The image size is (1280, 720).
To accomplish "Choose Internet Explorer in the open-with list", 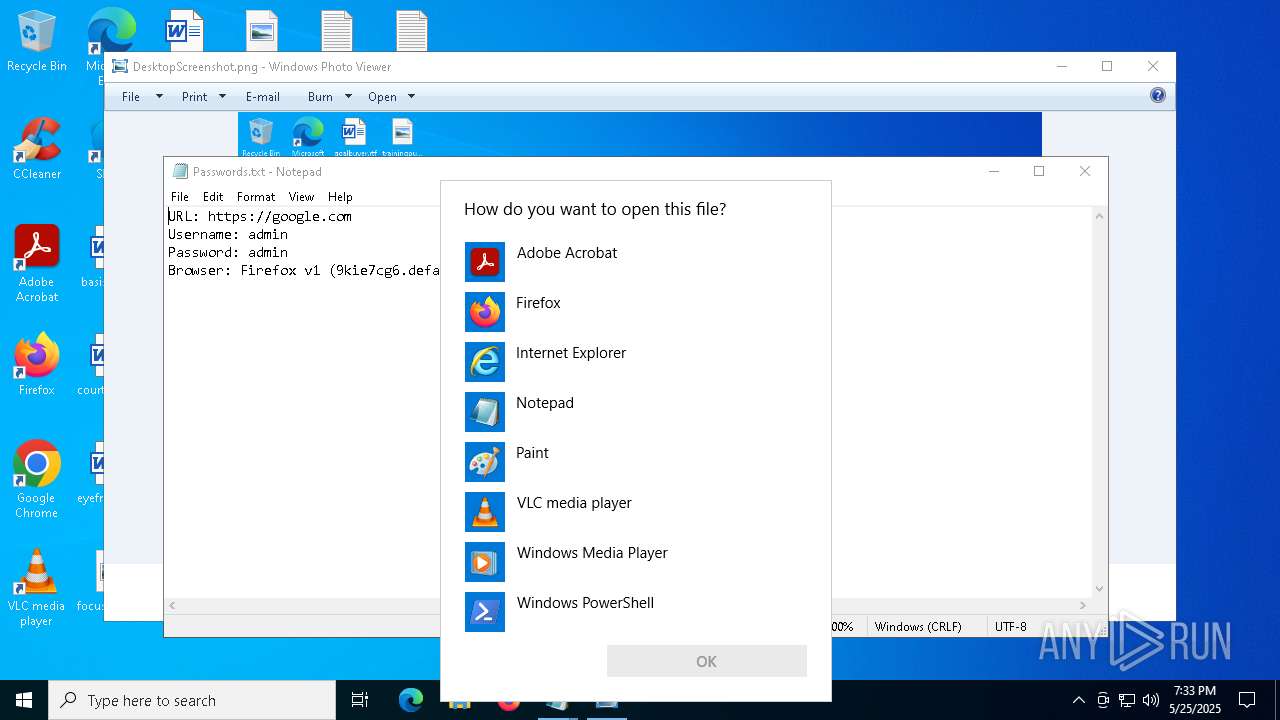I will [x=636, y=362].
